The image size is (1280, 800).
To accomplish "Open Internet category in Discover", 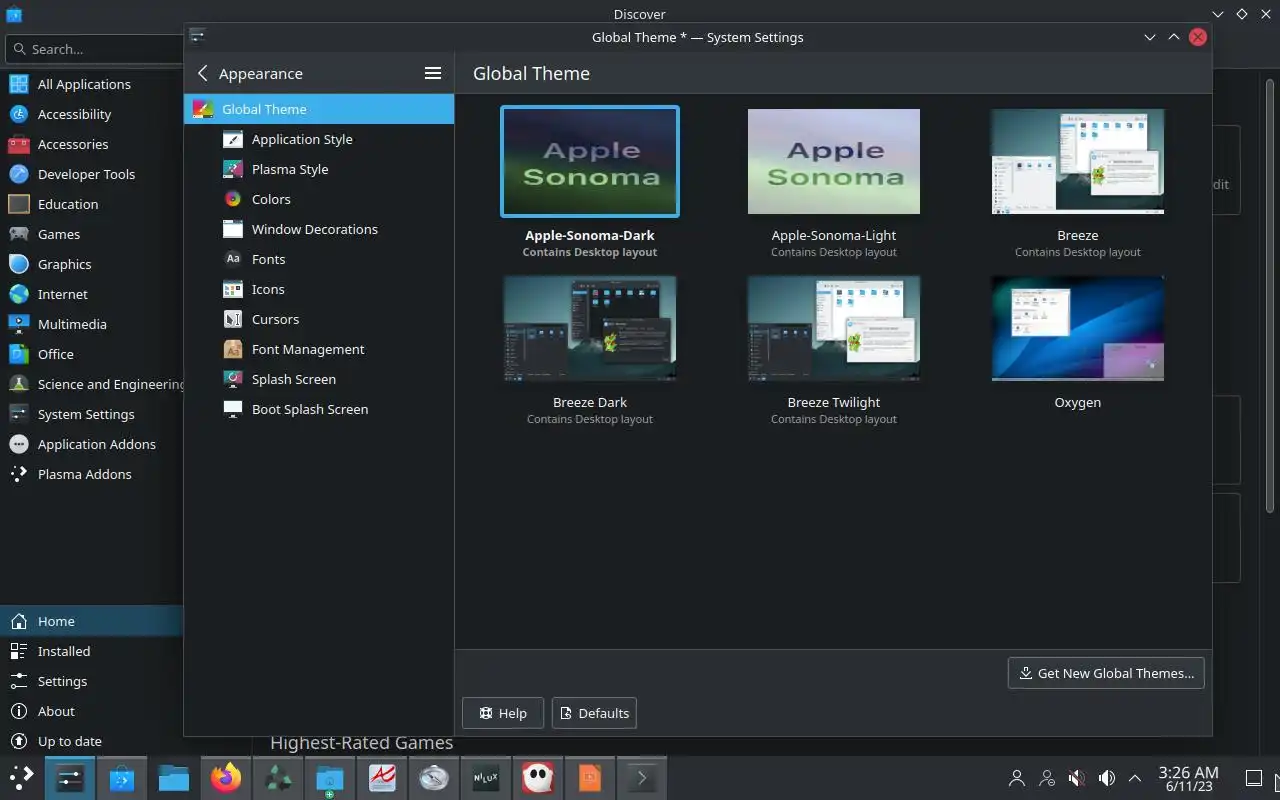I will tap(92, 294).
